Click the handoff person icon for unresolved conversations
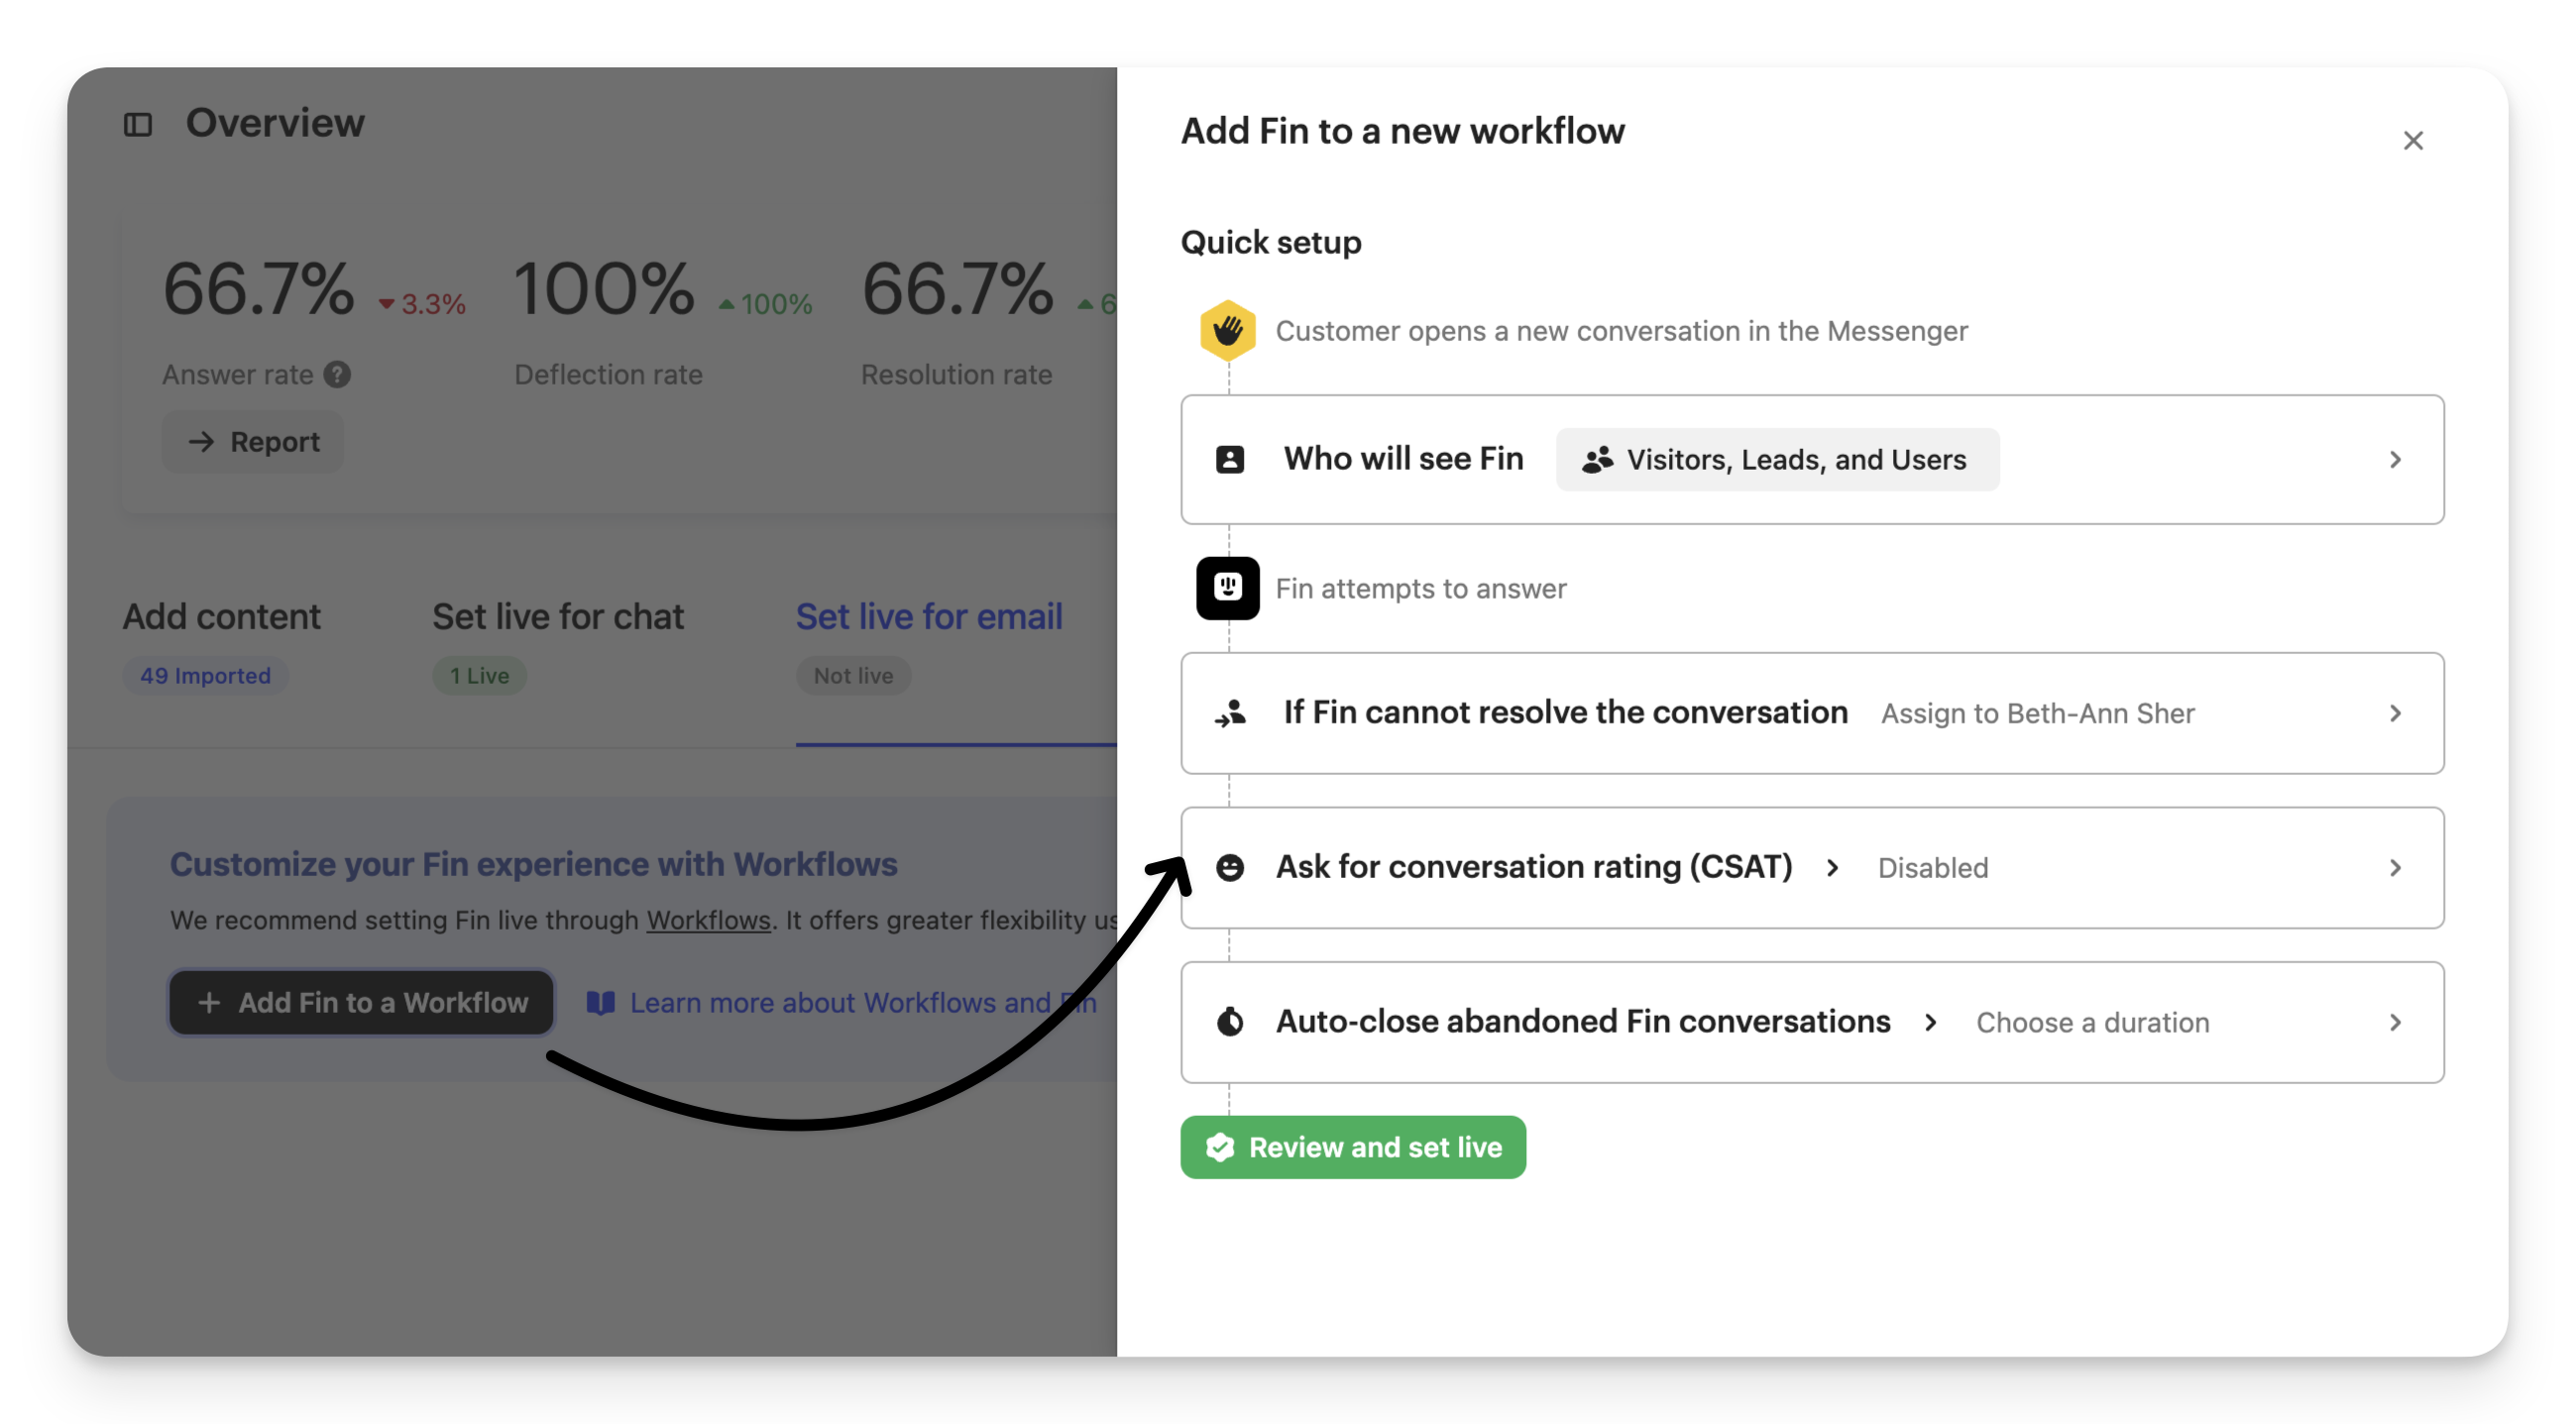This screenshot has width=2576, height=1424. 1229,713
